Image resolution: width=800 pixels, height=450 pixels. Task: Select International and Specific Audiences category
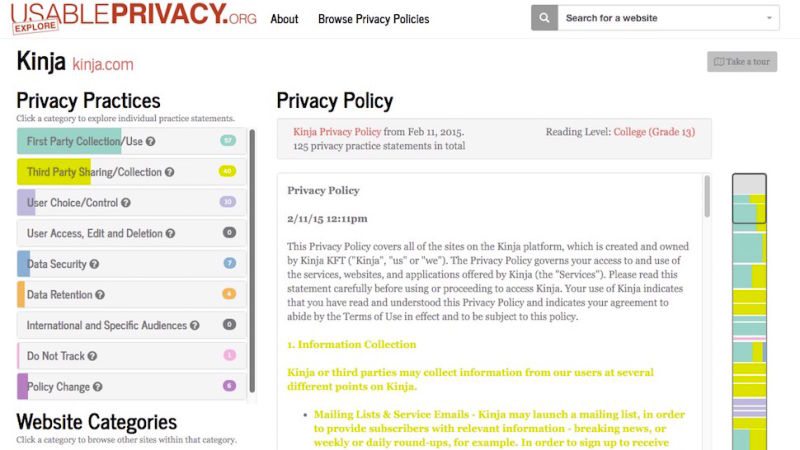132,325
